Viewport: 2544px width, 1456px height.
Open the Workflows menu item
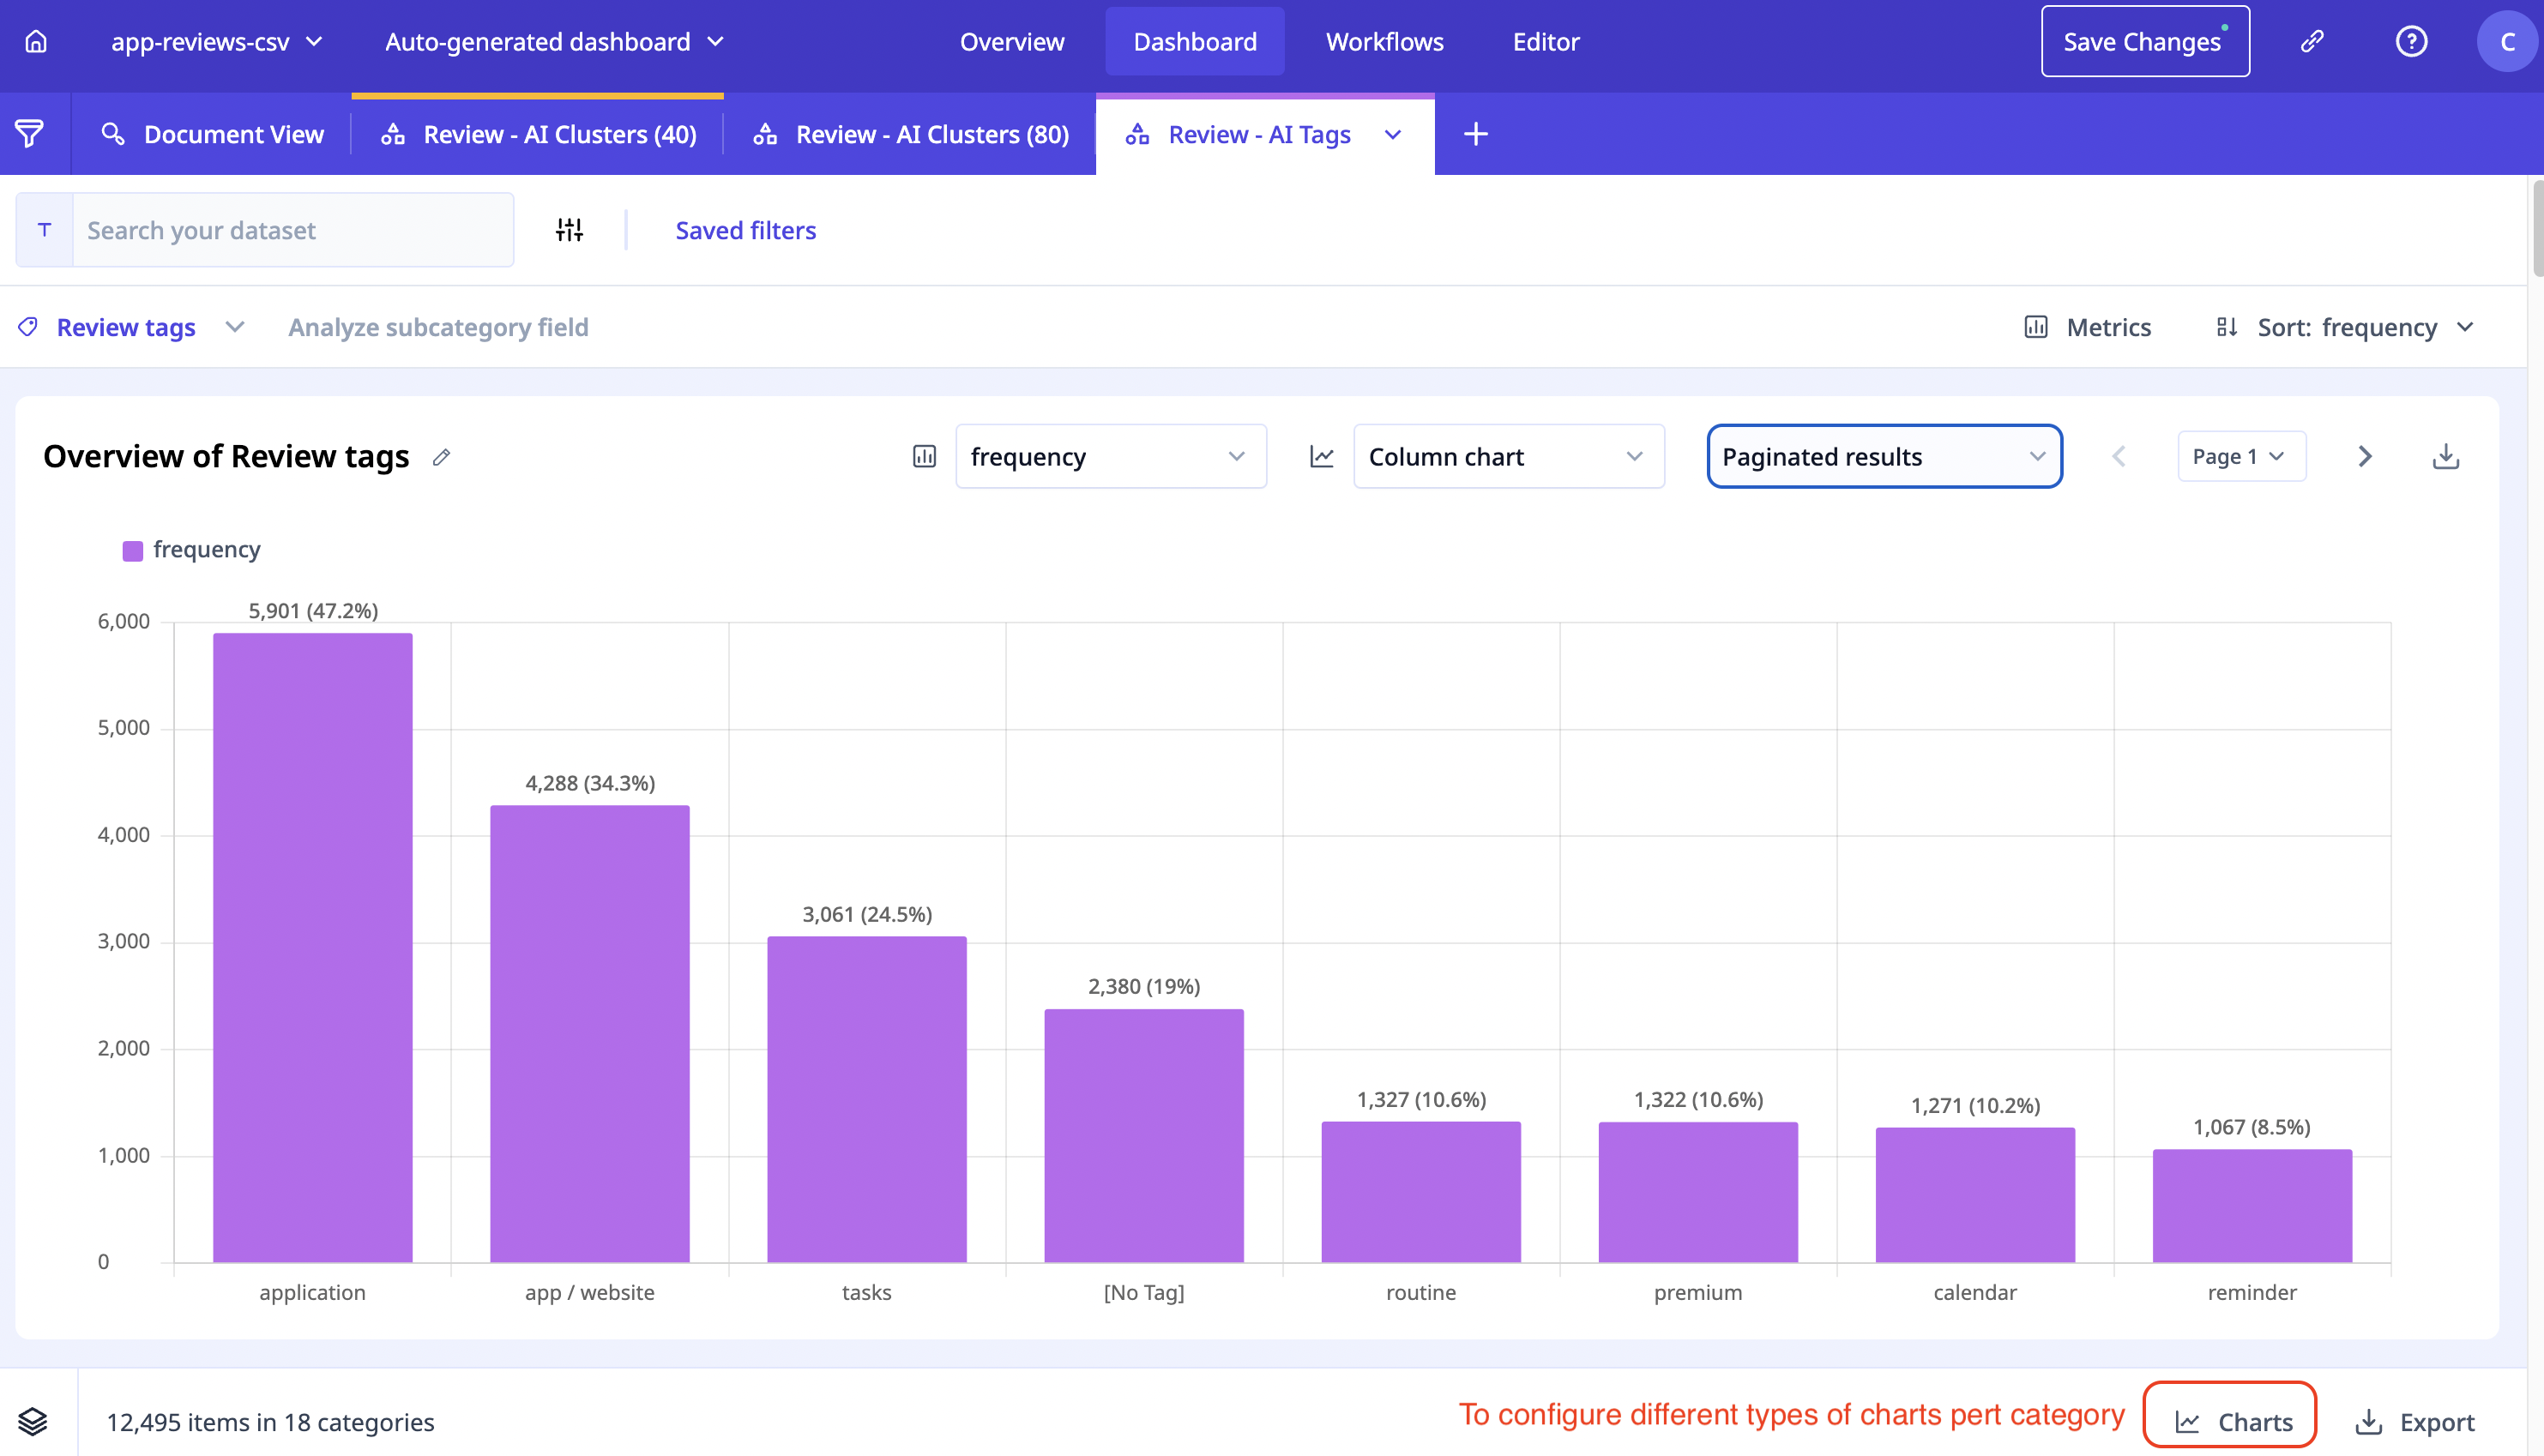coord(1384,41)
